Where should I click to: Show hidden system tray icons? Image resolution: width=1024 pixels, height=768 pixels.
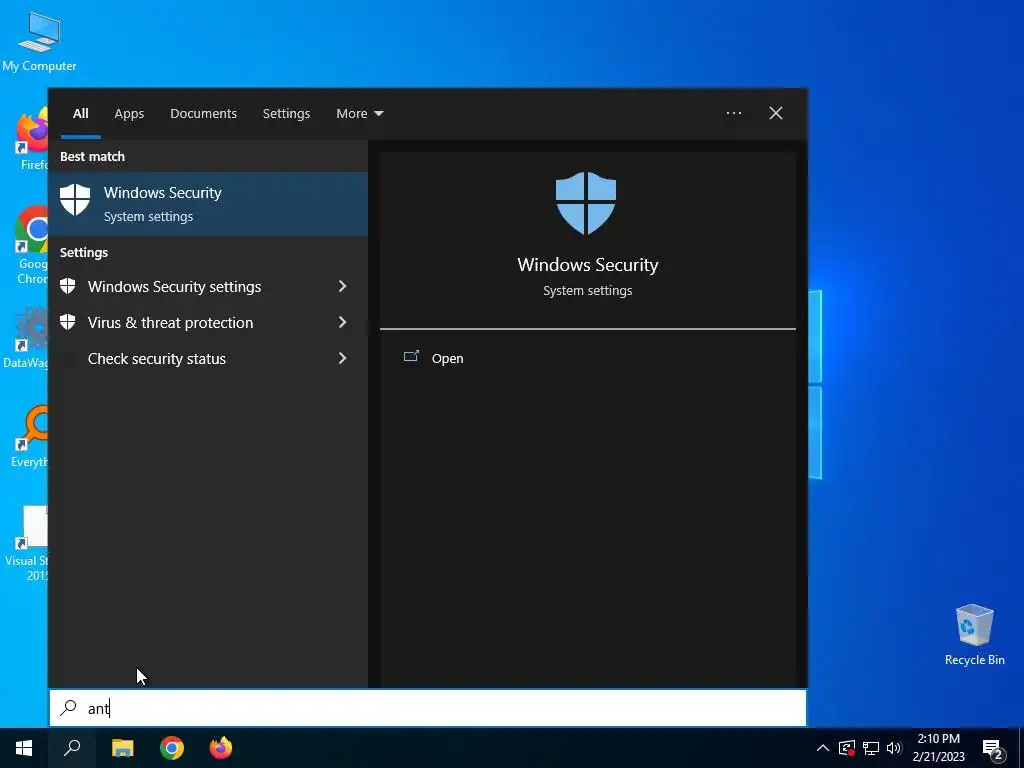(x=823, y=748)
